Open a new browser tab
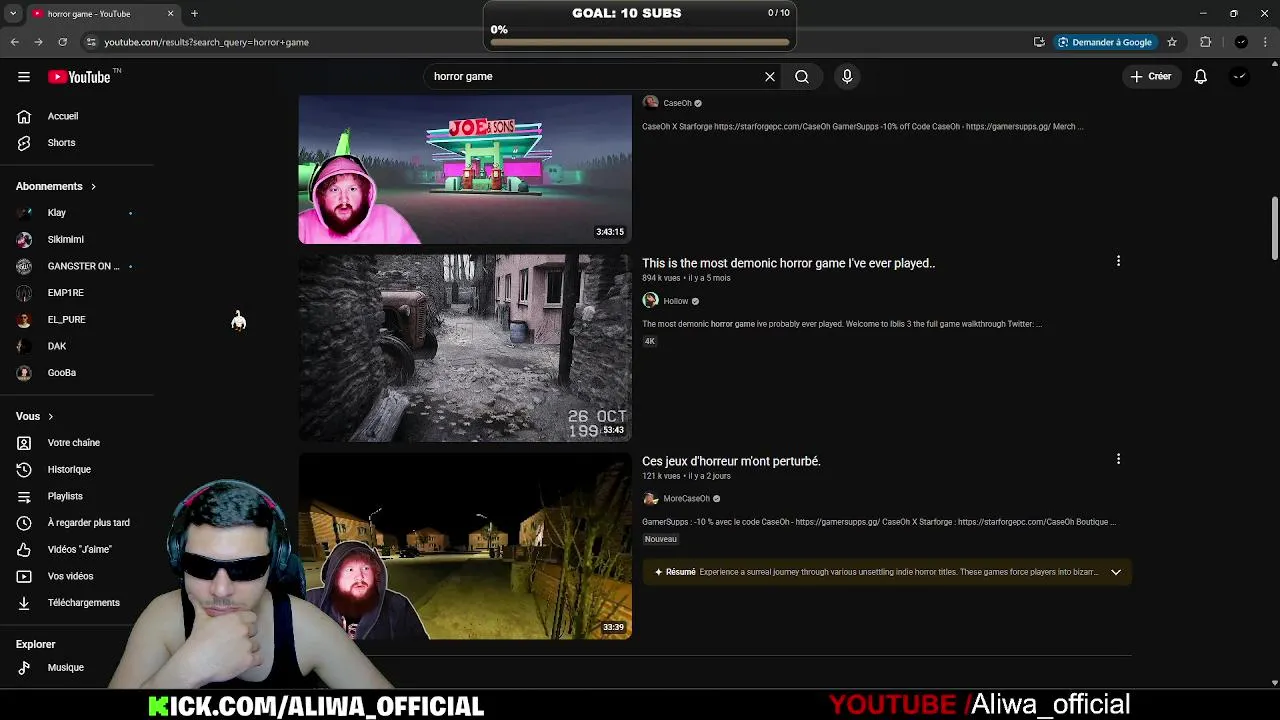 pos(194,14)
